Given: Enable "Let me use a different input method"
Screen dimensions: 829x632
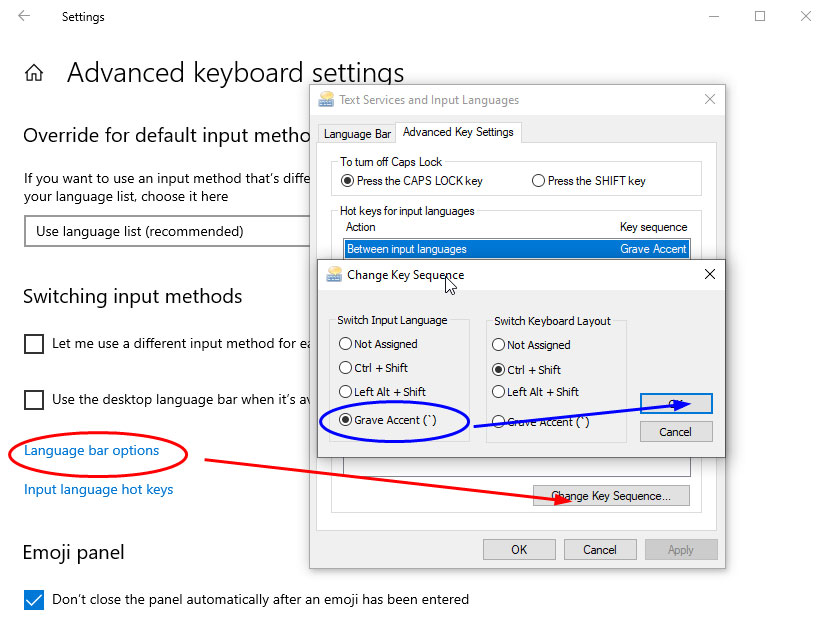Looking at the screenshot, I should (34, 343).
